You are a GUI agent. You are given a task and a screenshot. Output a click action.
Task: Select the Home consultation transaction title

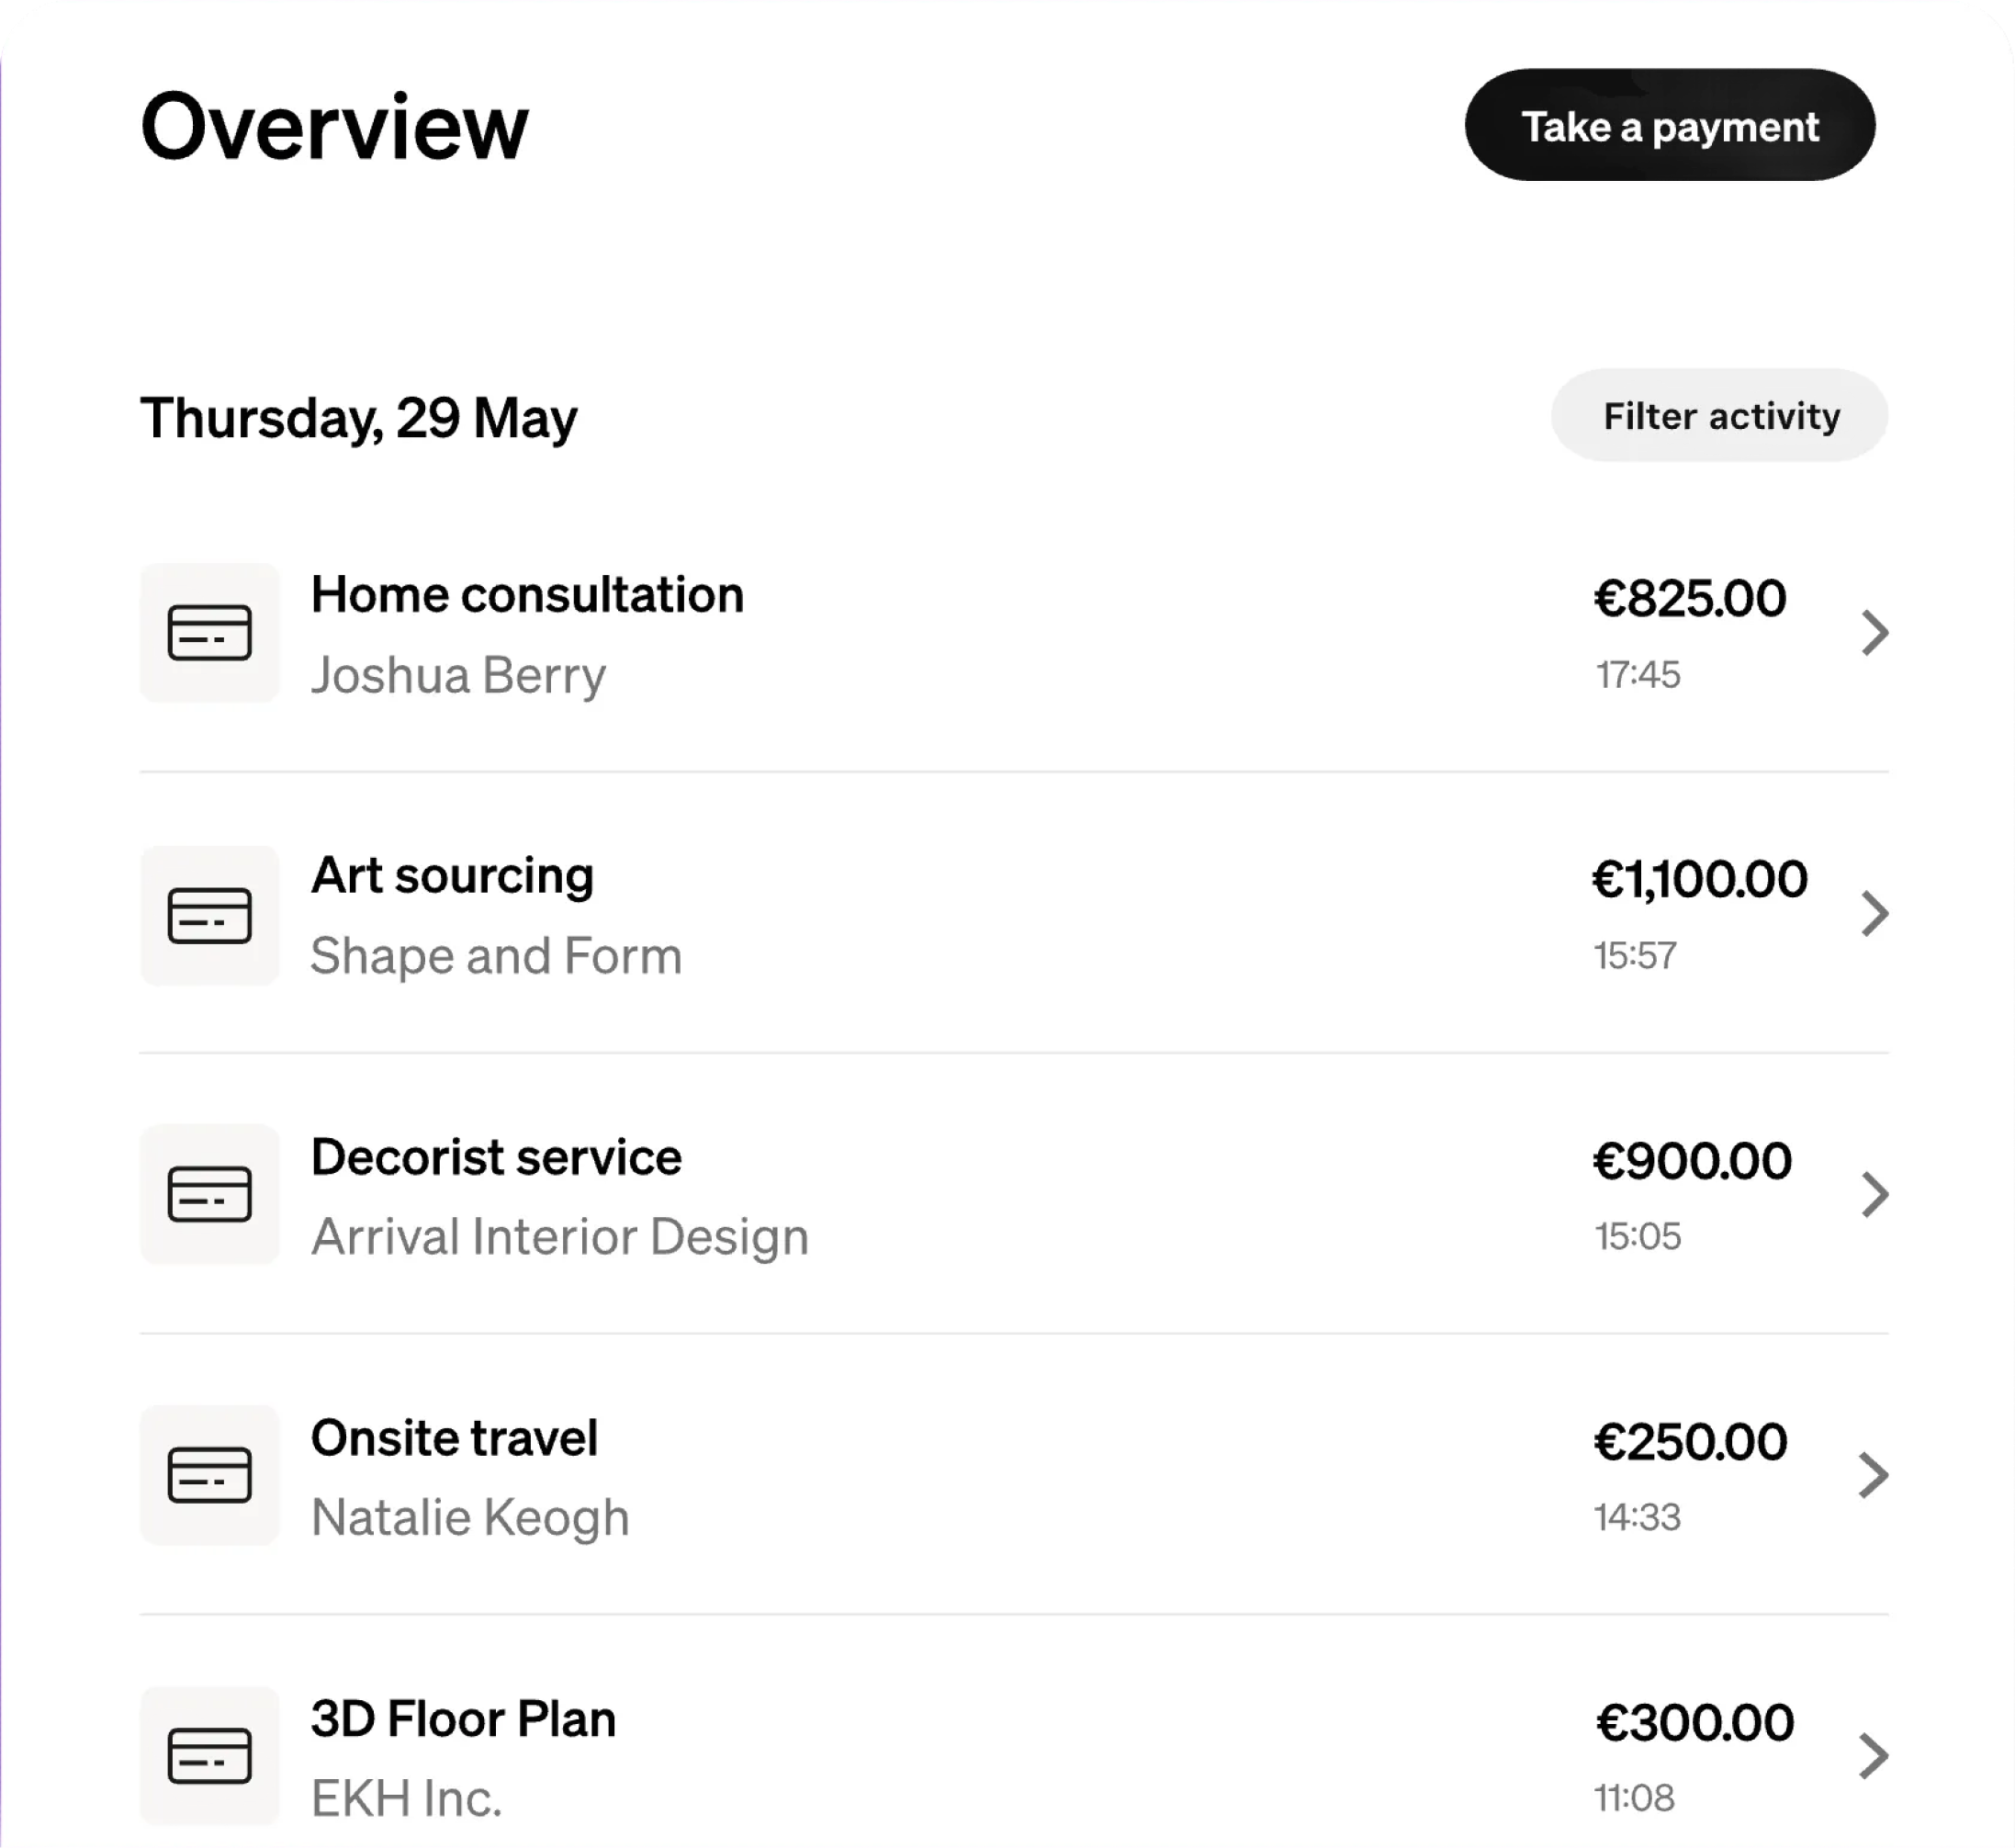point(527,595)
